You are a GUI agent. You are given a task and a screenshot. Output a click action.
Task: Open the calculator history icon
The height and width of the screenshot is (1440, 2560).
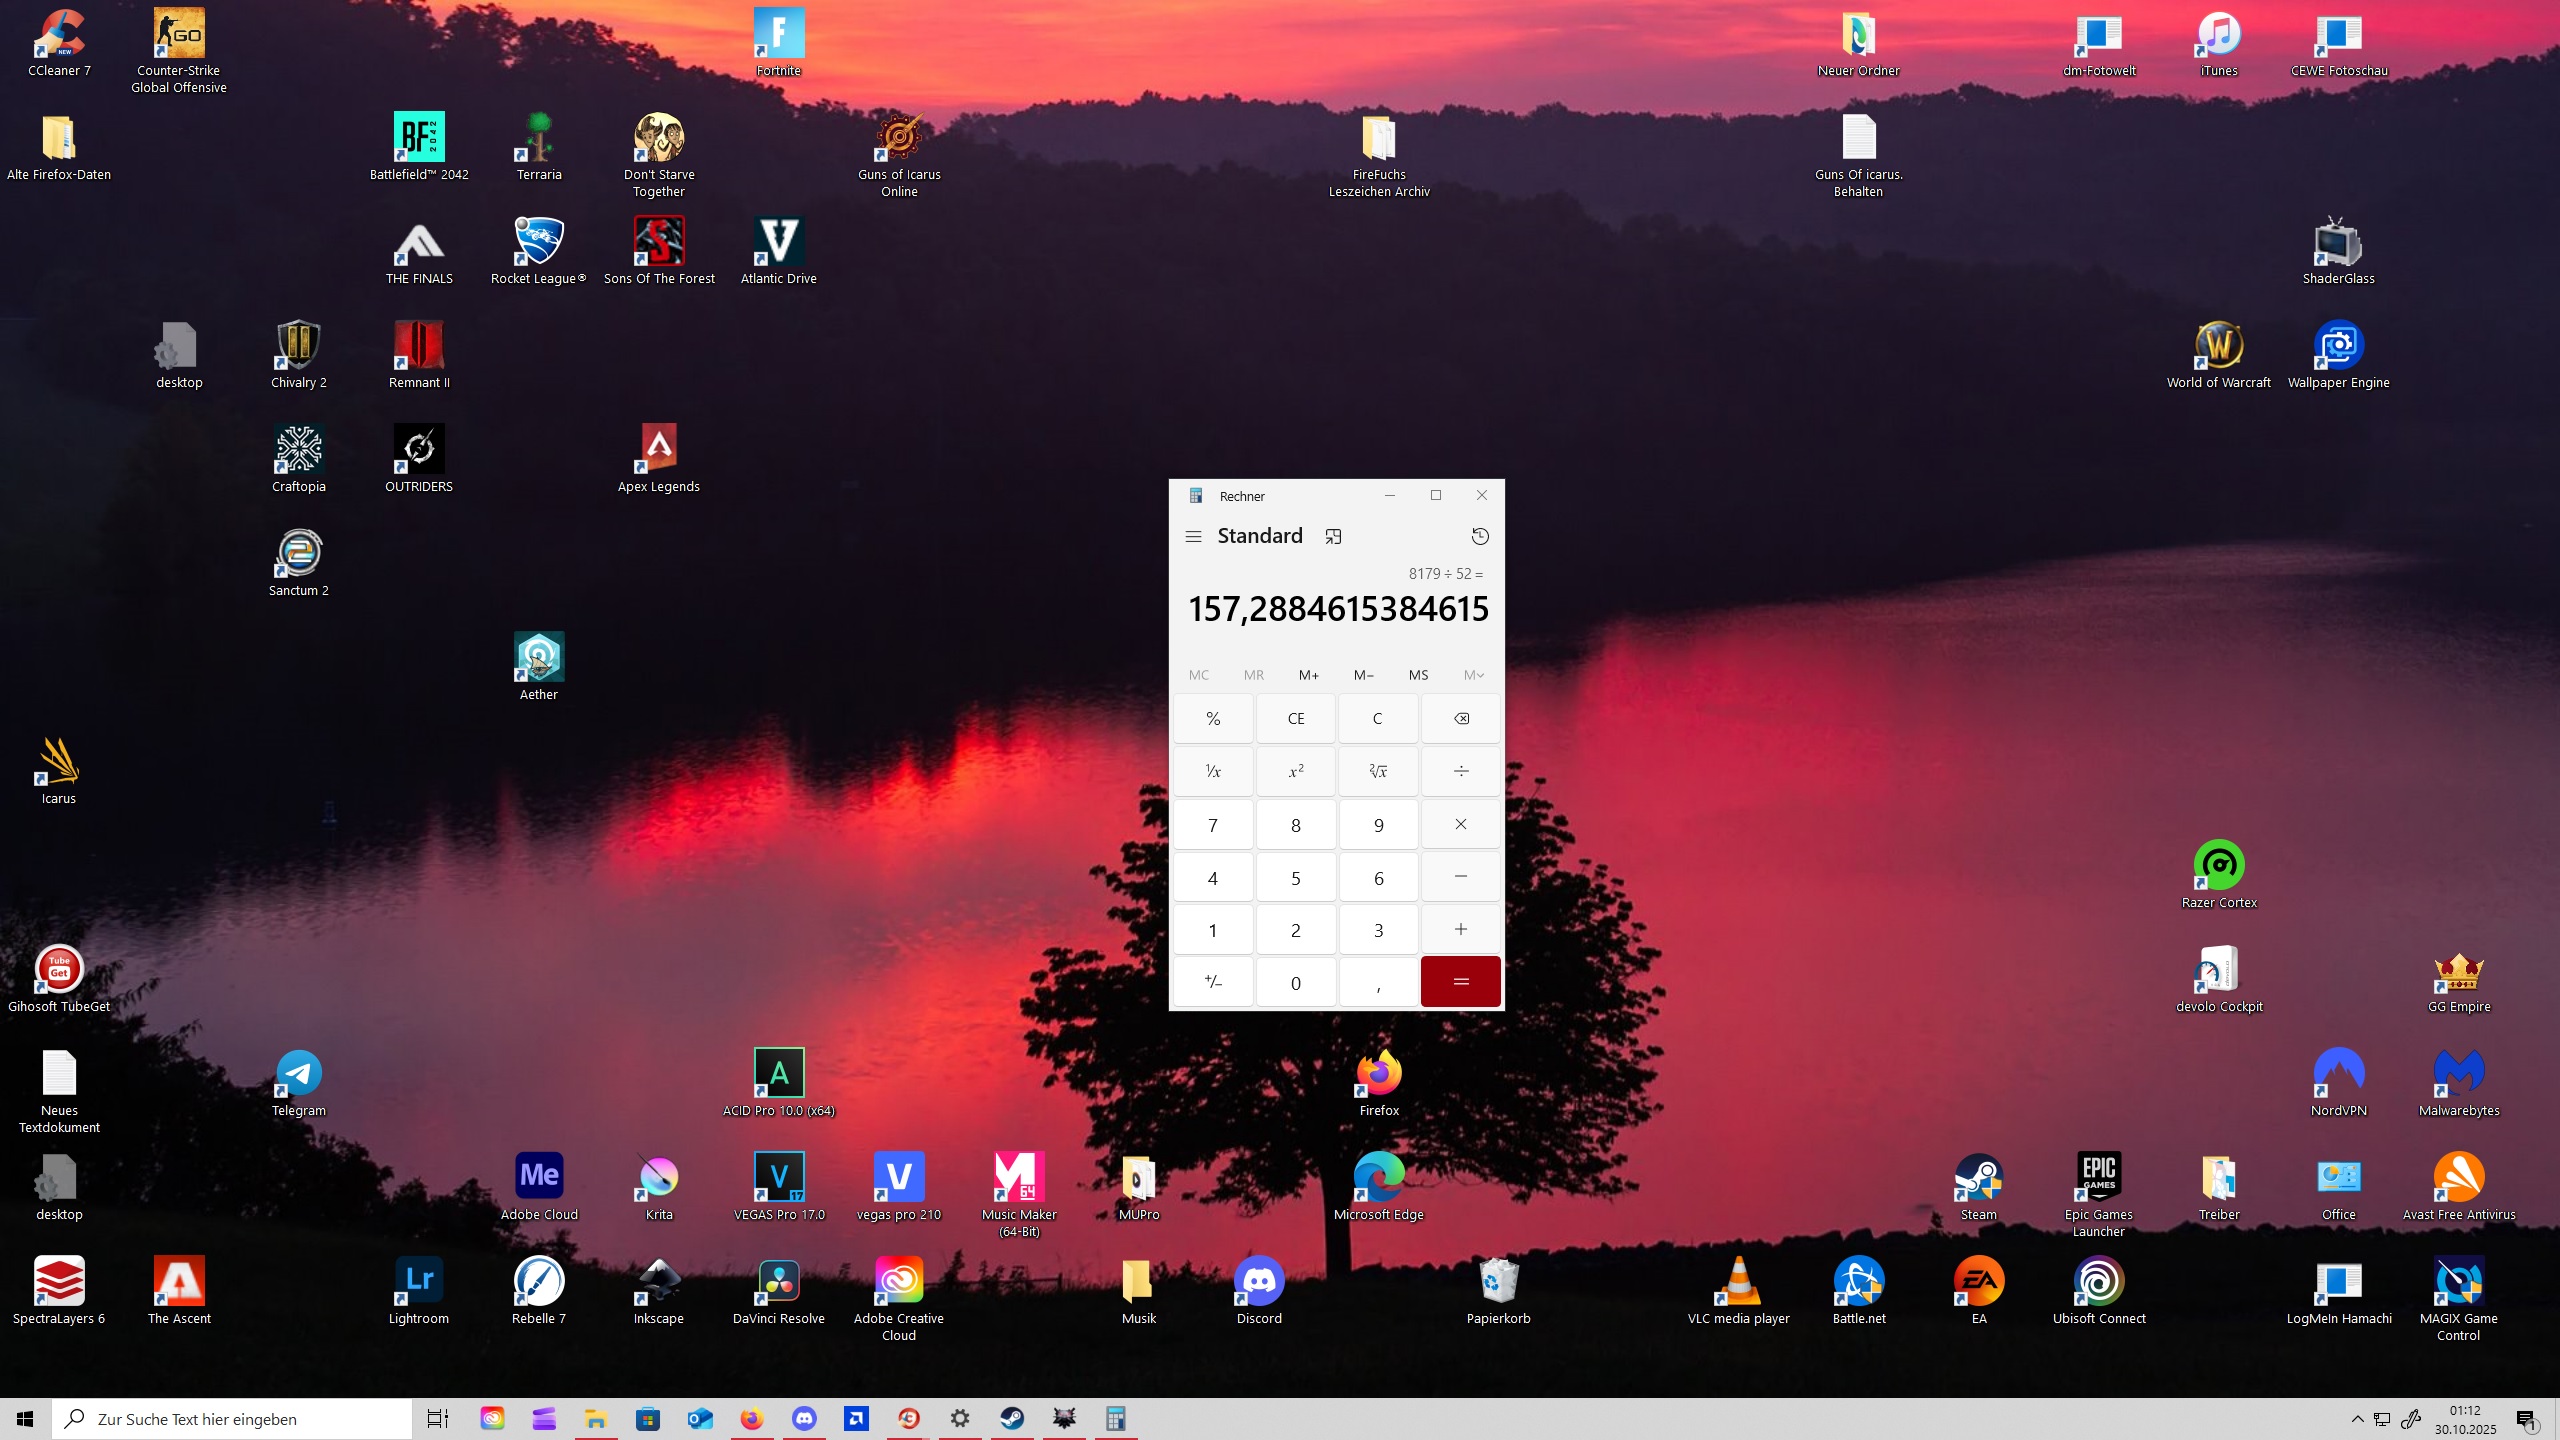(1480, 537)
